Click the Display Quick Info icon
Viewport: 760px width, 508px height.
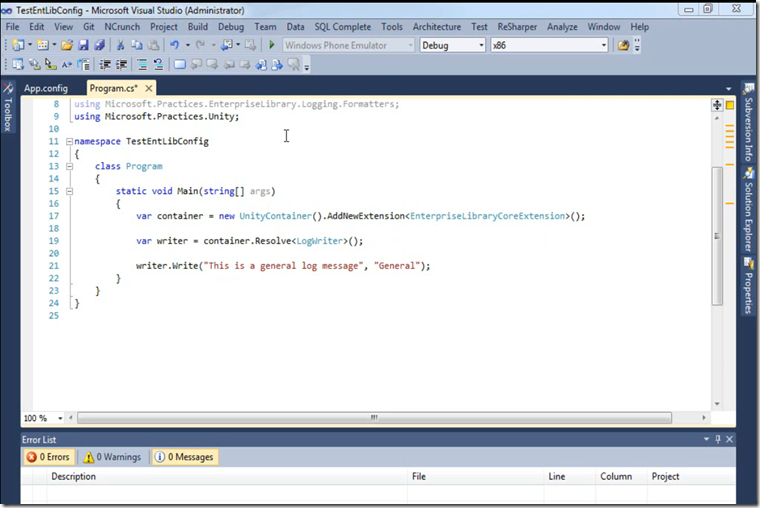(x=50, y=64)
